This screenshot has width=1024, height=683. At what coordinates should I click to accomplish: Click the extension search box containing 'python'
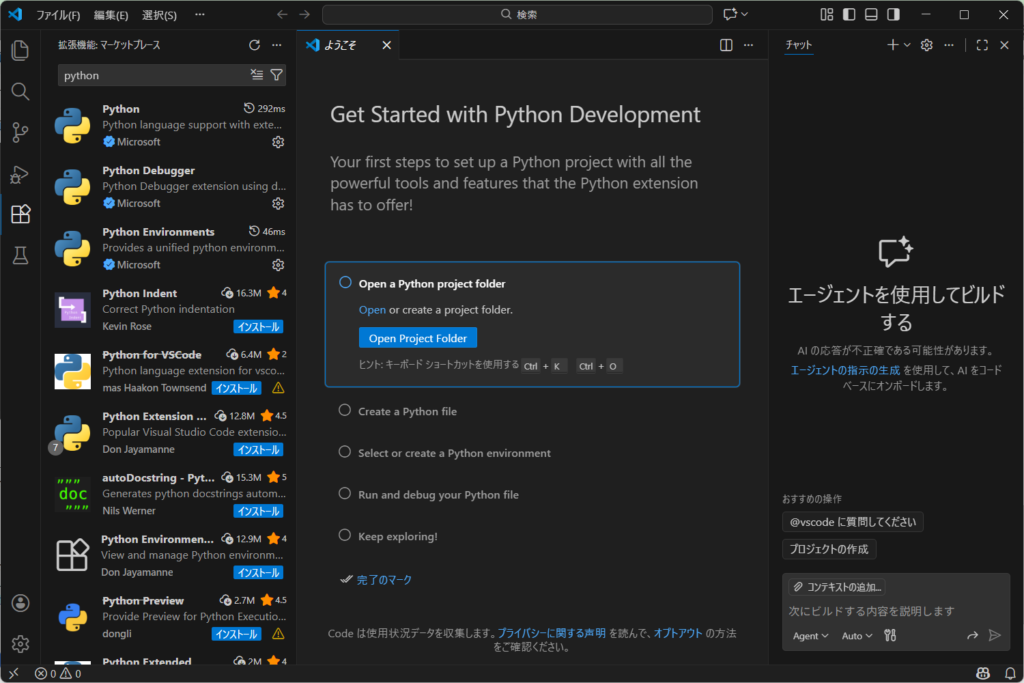(150, 75)
